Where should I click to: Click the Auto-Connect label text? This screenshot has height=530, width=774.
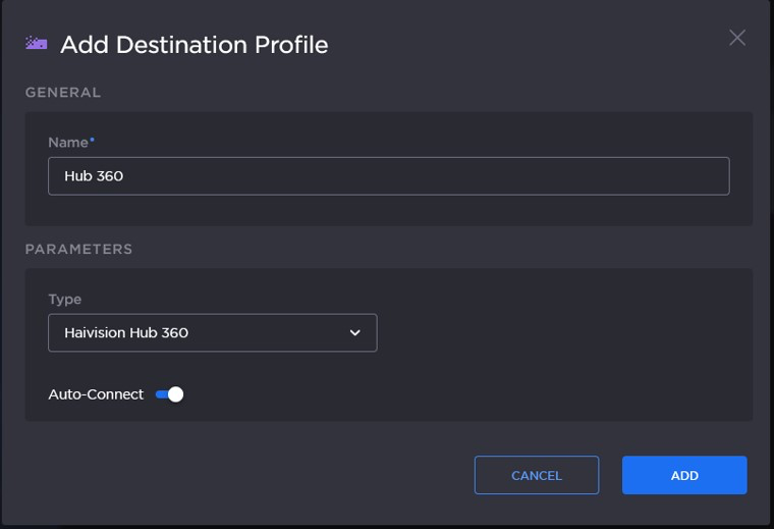pyautogui.click(x=96, y=394)
